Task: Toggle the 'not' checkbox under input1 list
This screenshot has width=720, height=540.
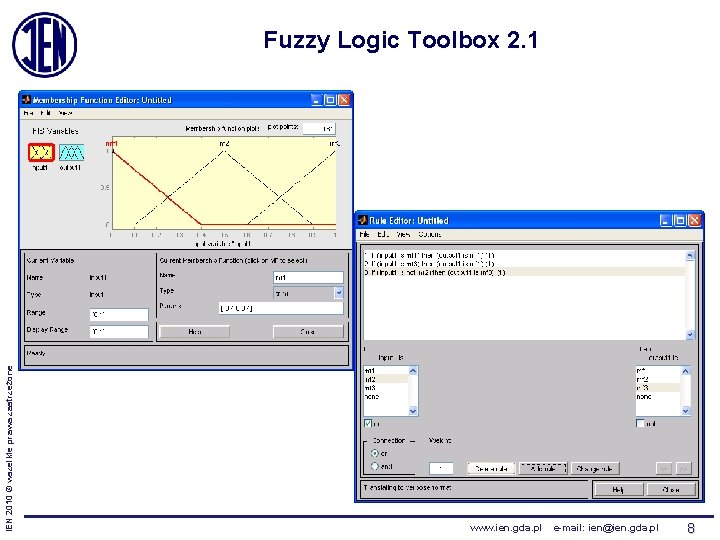Action: pos(368,423)
